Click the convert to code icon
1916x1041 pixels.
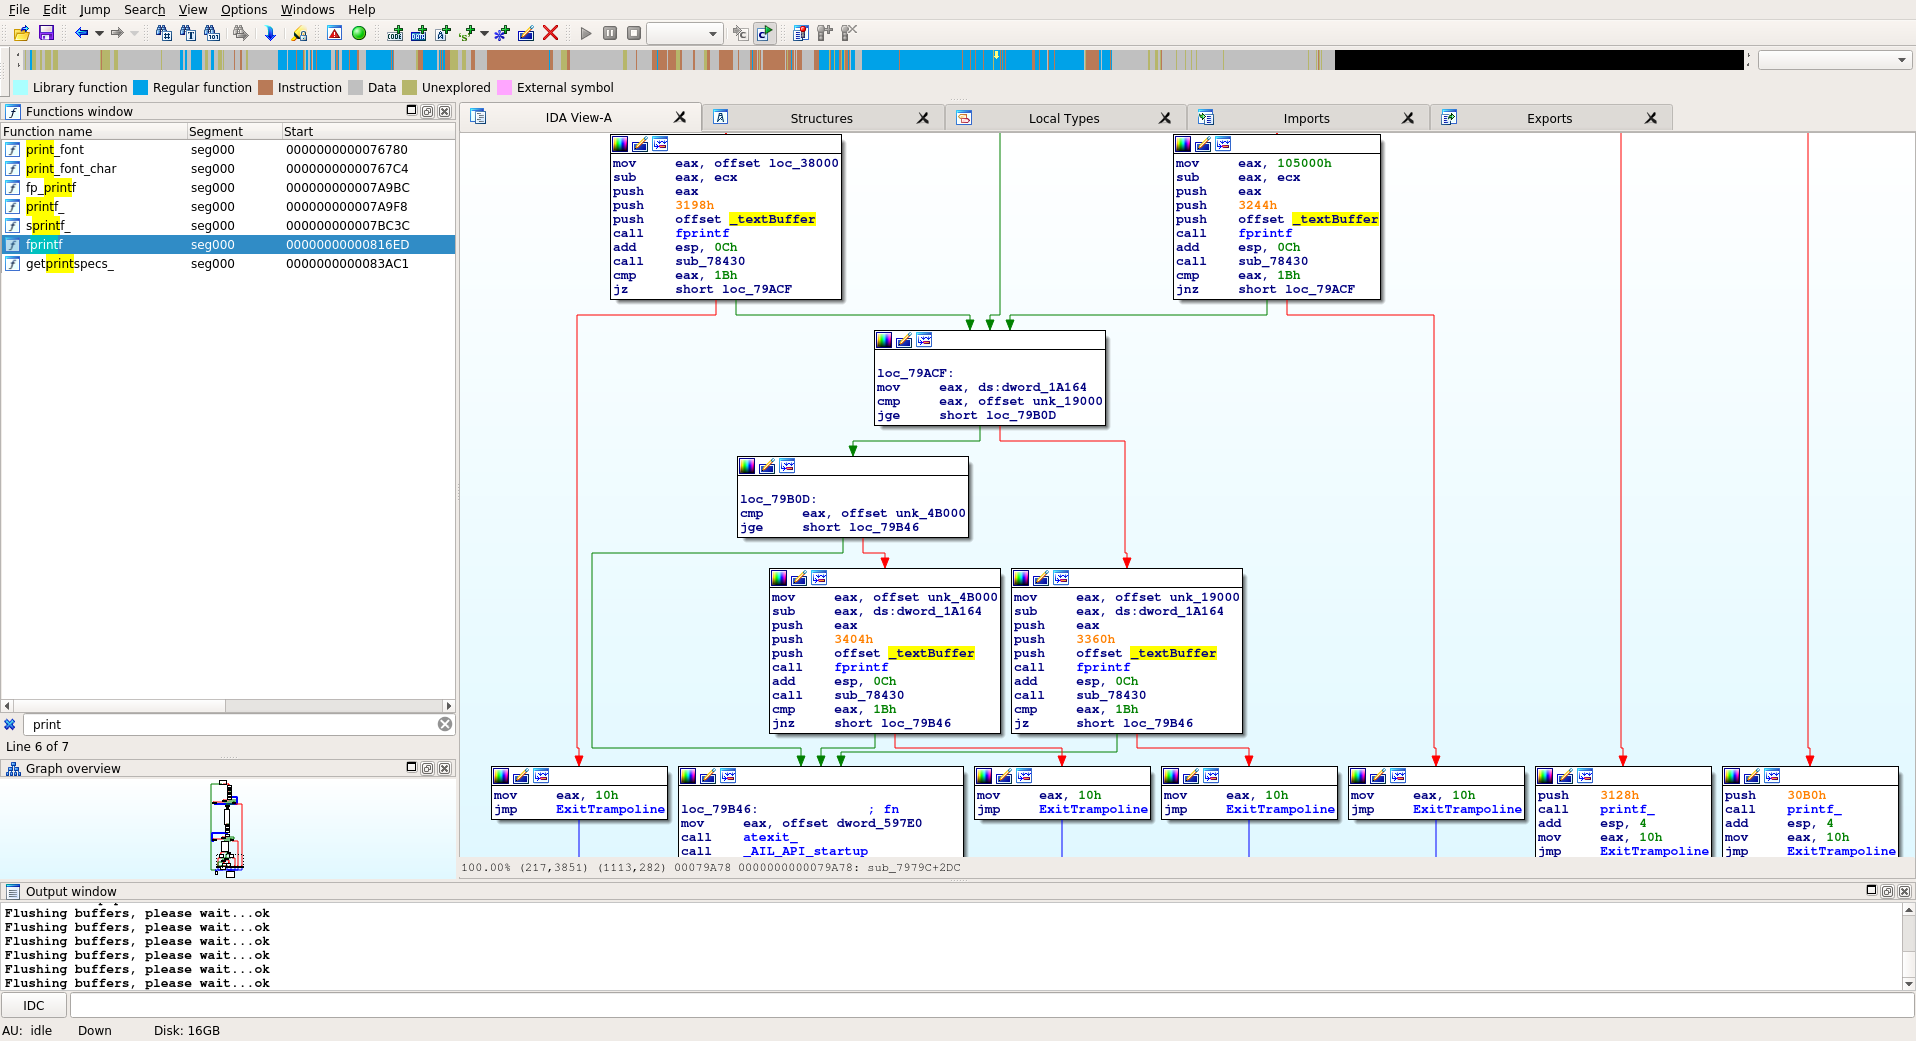395,33
